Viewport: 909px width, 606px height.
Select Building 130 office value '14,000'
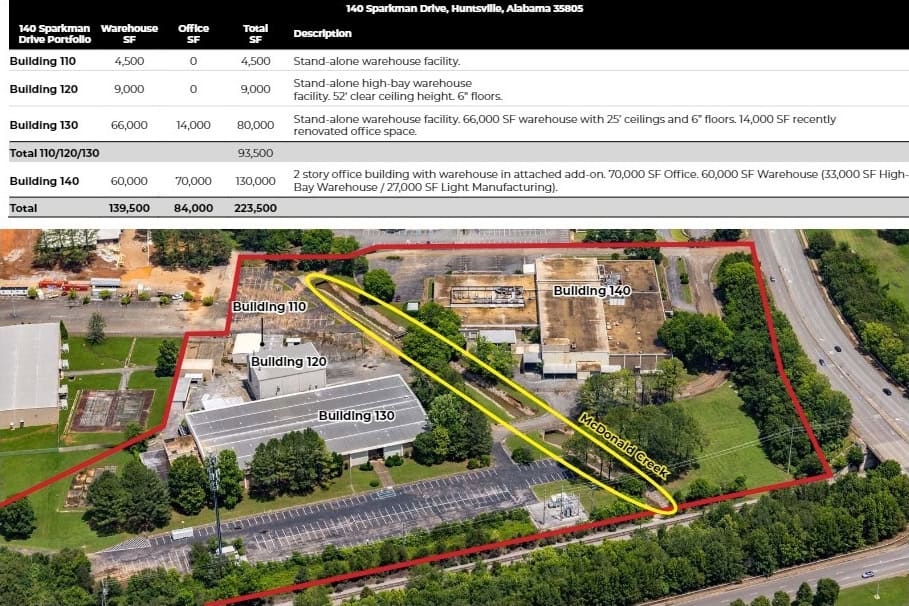[x=193, y=125]
